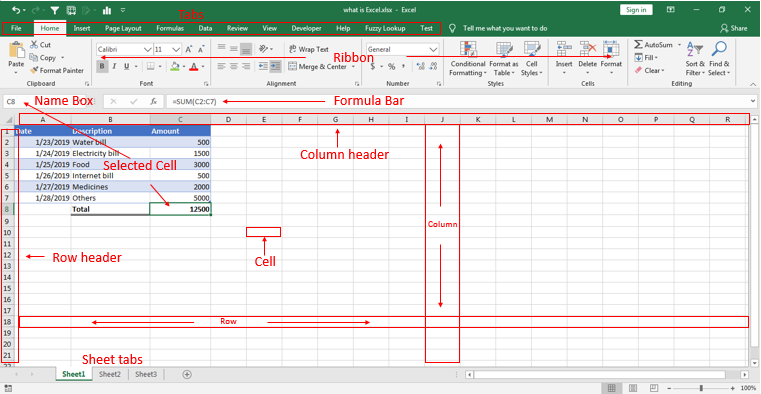Image resolution: width=761 pixels, height=394 pixels.
Task: Open Conditional Formatting menu
Action: click(x=467, y=59)
